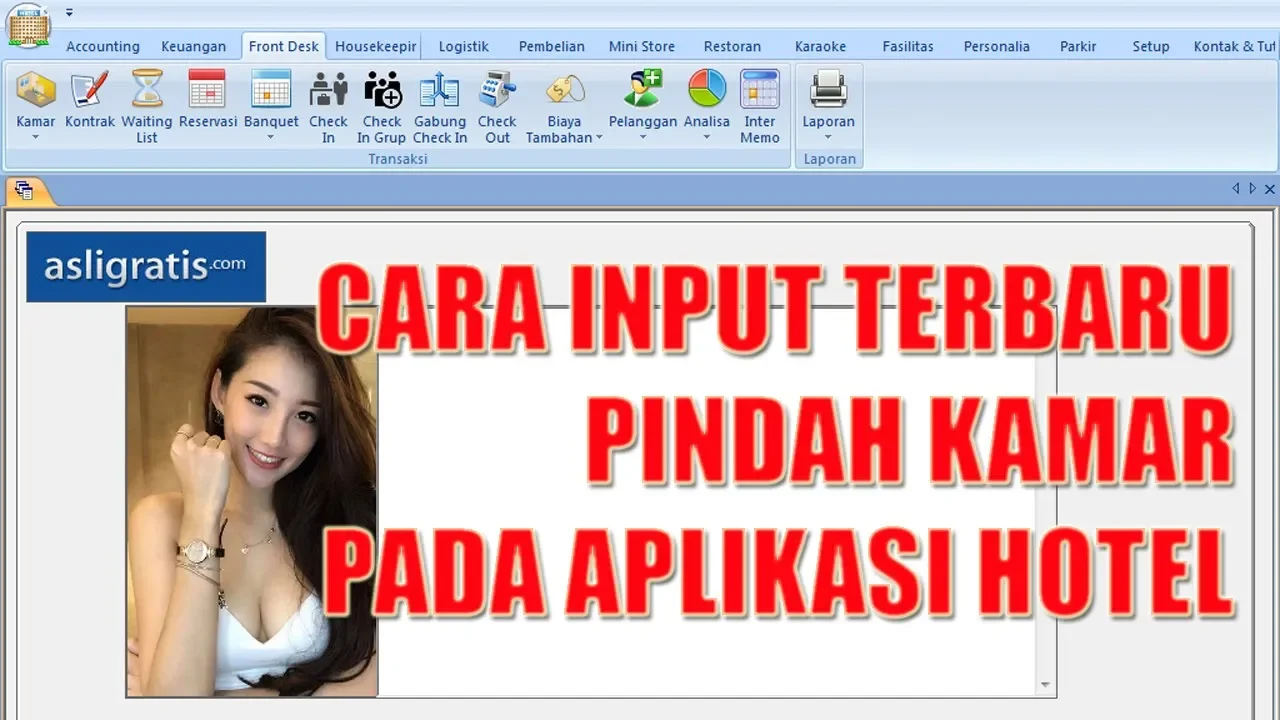Click the Banquet icon
The height and width of the screenshot is (720, 1280).
point(271,90)
